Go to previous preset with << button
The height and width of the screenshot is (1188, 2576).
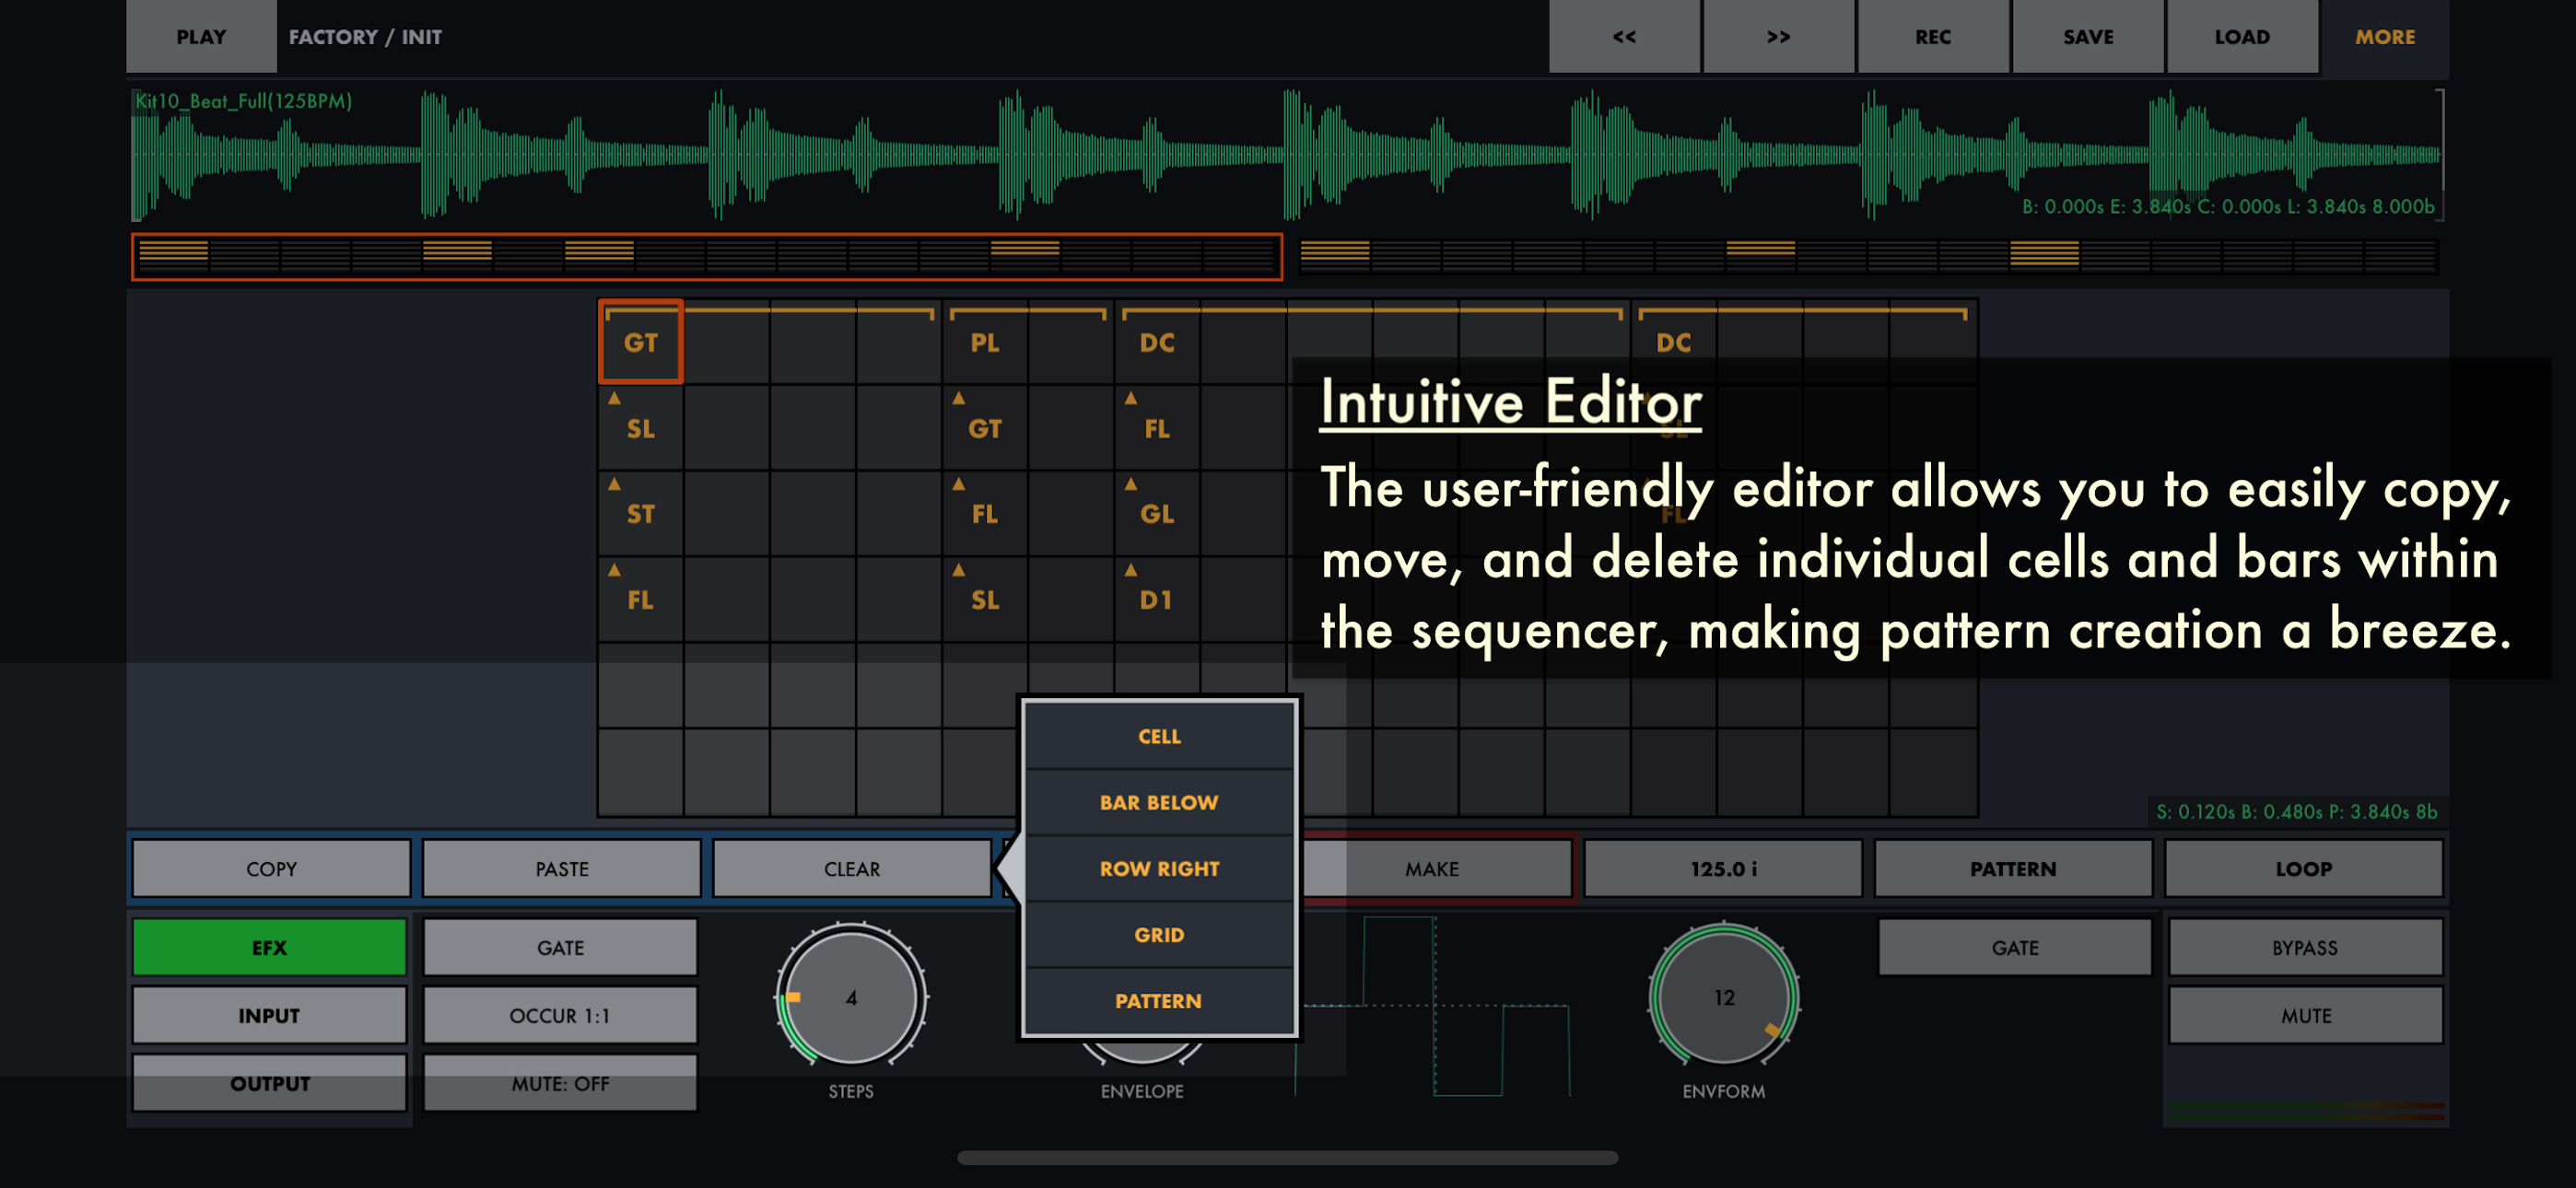1624,36
